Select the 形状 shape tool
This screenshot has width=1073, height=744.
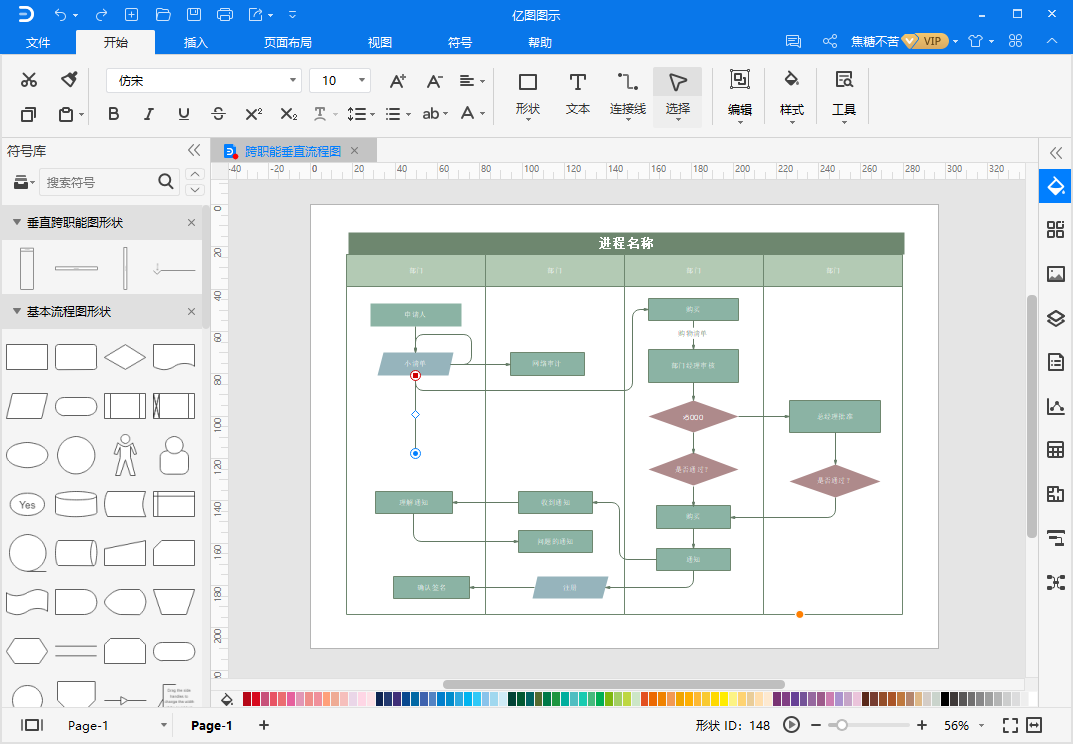point(528,96)
